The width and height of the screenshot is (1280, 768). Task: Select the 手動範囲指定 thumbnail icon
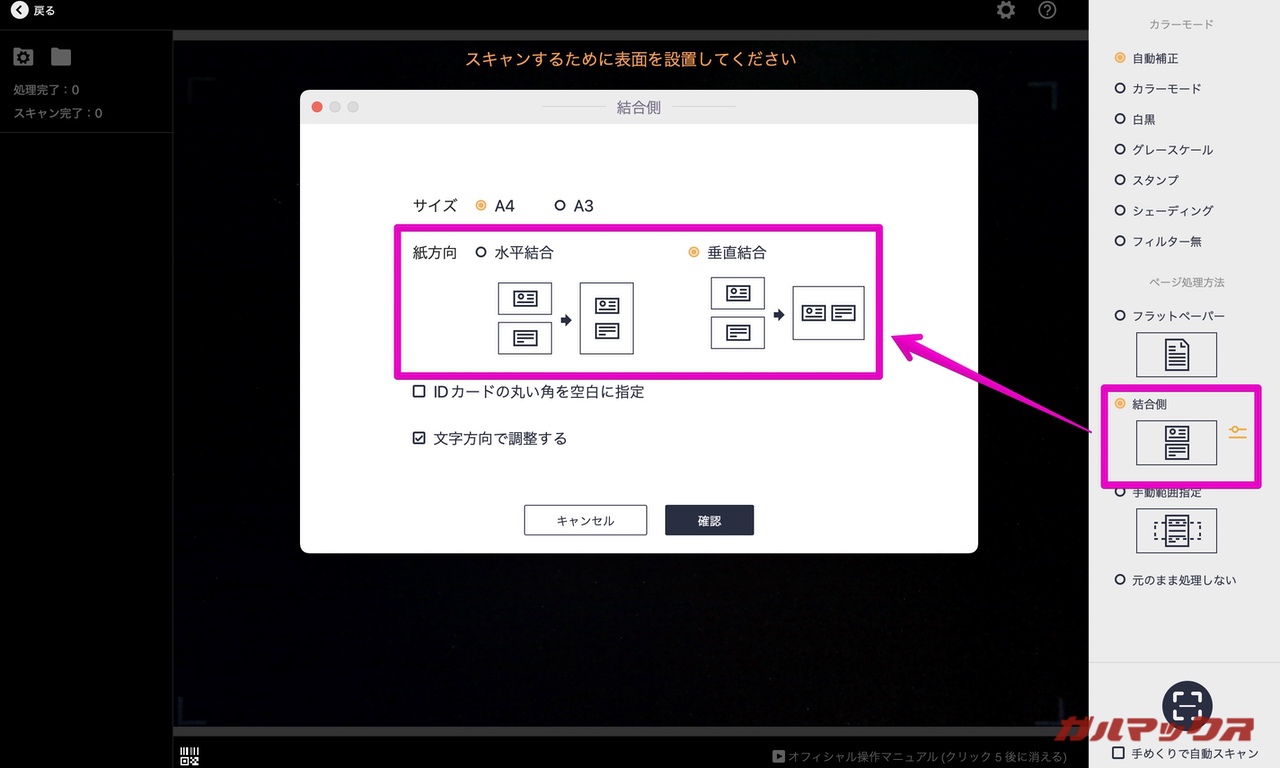point(1176,530)
